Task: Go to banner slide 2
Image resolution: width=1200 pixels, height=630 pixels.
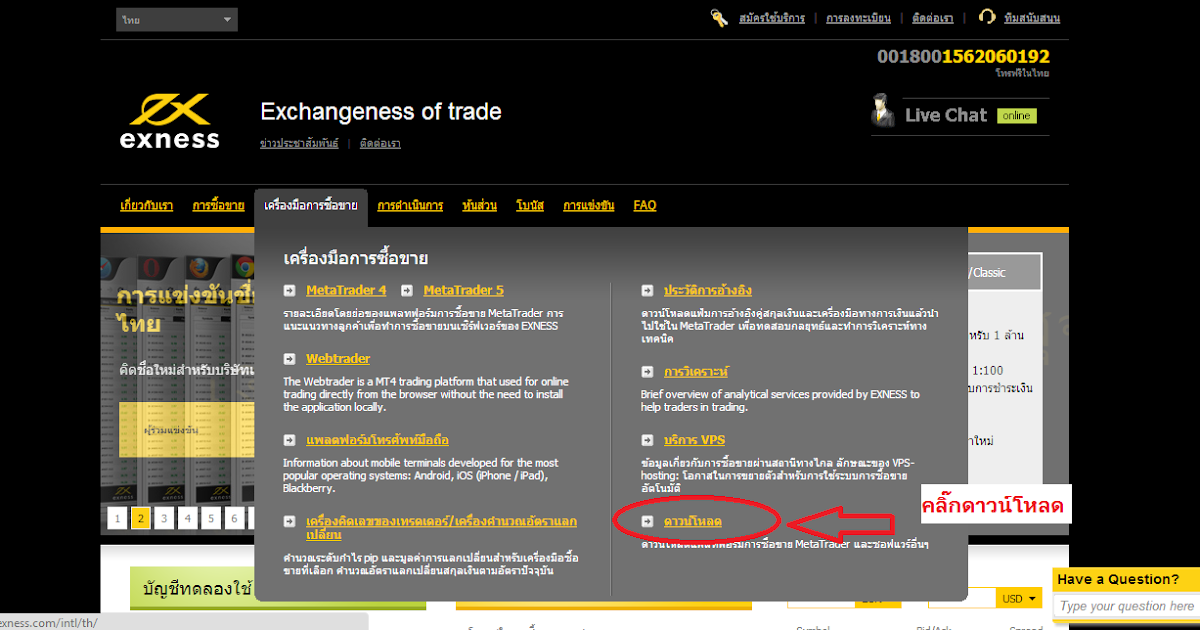Action: 141,517
